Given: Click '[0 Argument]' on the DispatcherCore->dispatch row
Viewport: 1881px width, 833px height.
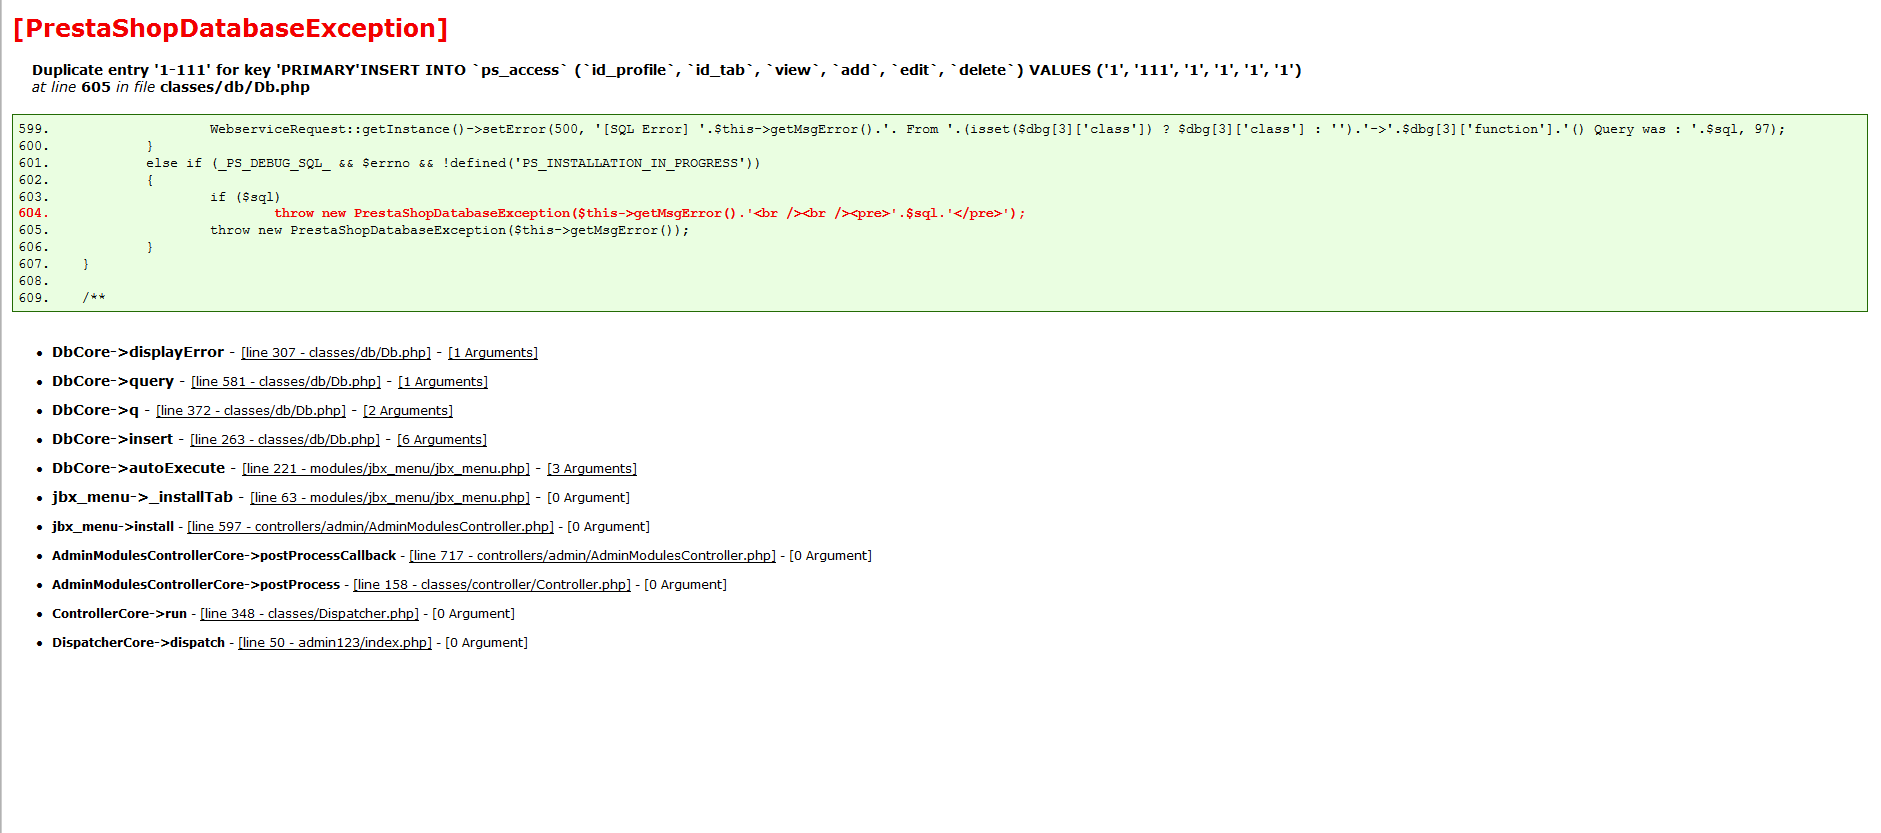Looking at the screenshot, I should tap(486, 643).
